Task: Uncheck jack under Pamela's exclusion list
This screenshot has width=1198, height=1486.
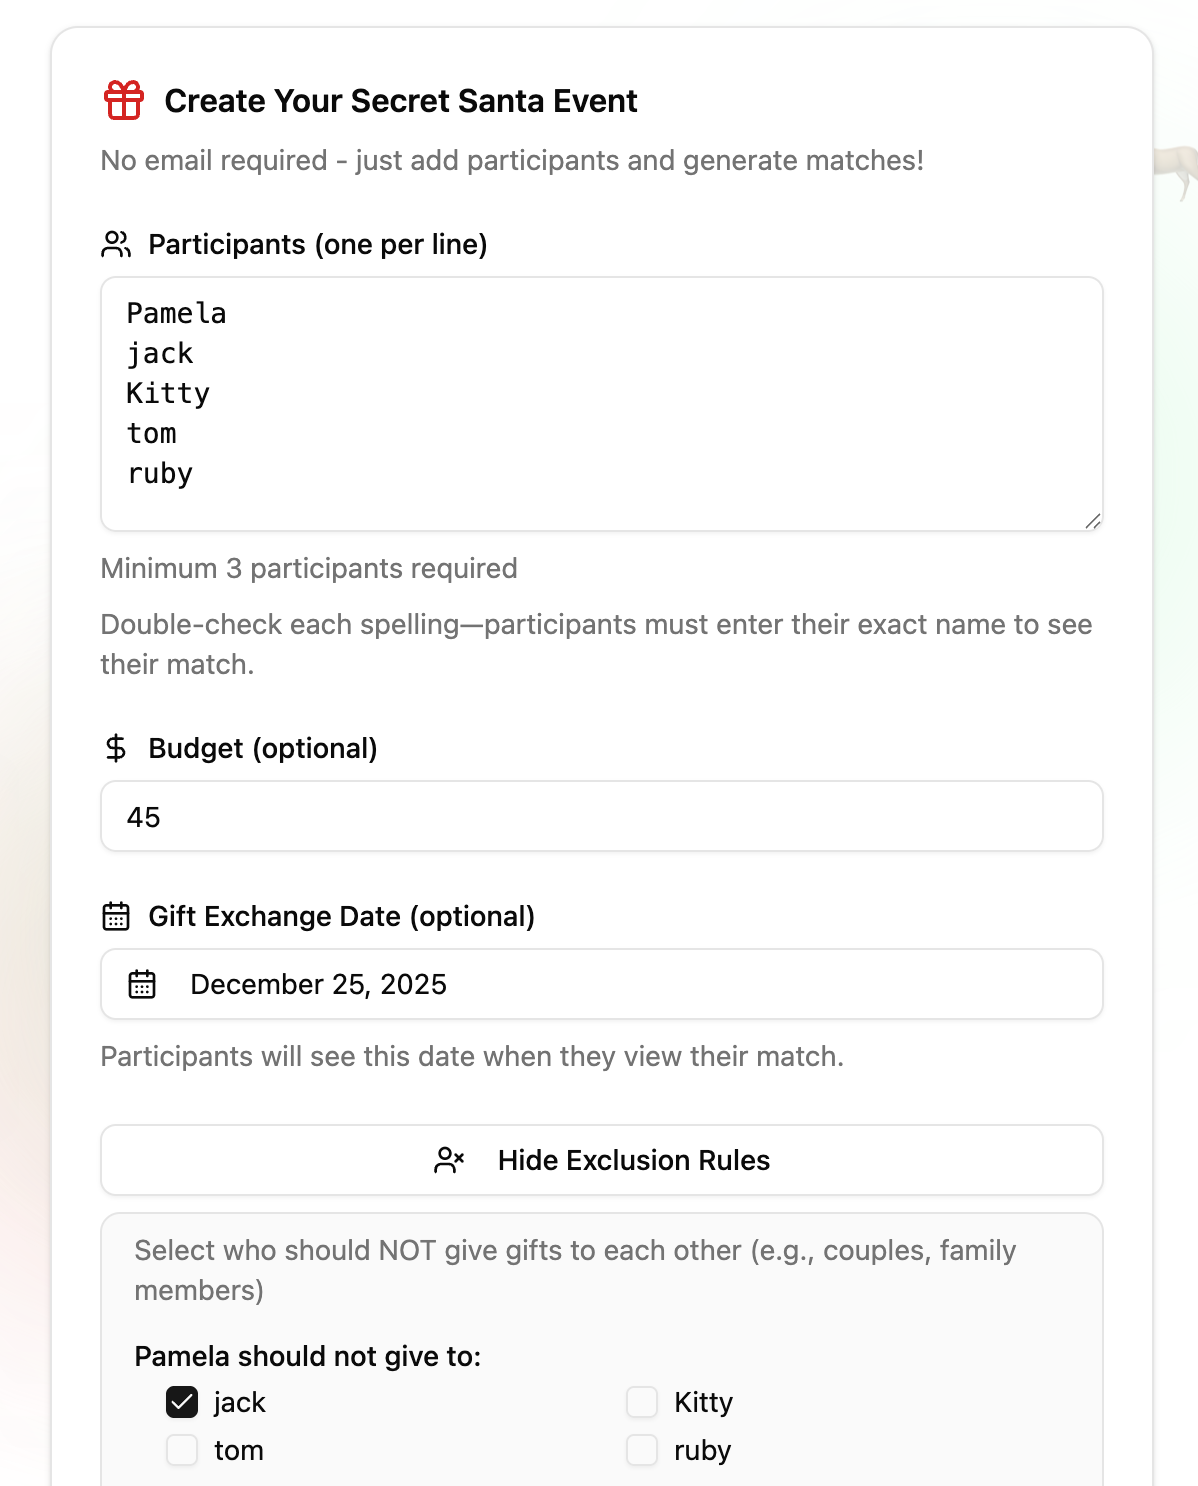Action: tap(181, 1402)
